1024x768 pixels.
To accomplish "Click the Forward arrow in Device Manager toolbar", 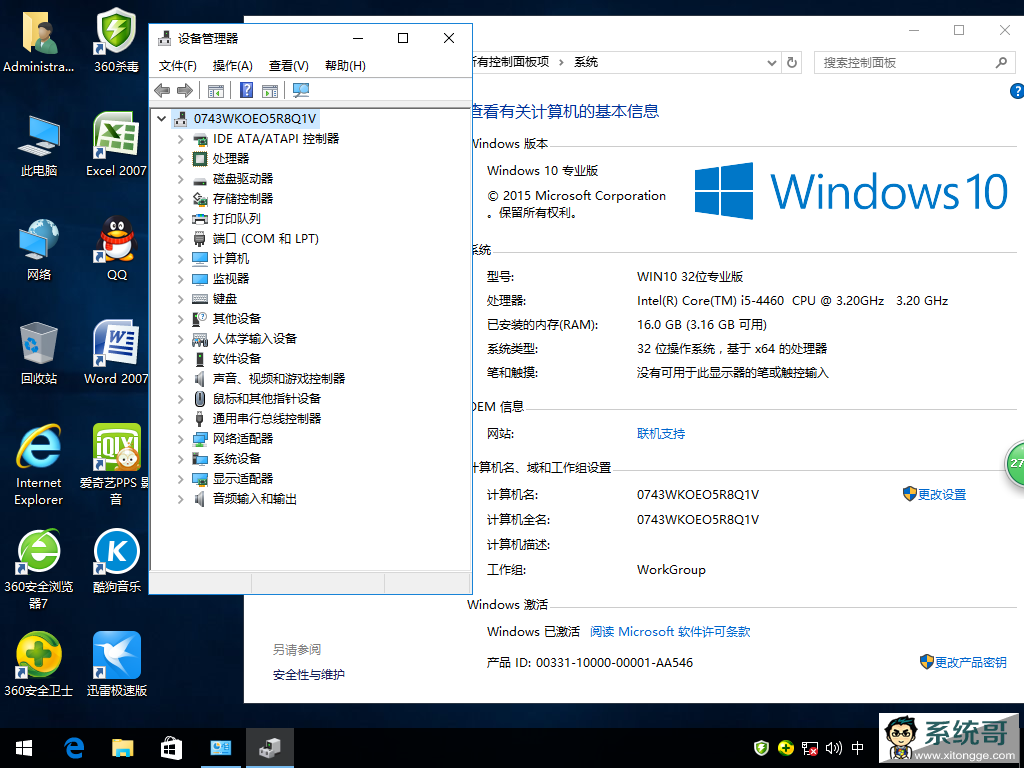I will [185, 91].
